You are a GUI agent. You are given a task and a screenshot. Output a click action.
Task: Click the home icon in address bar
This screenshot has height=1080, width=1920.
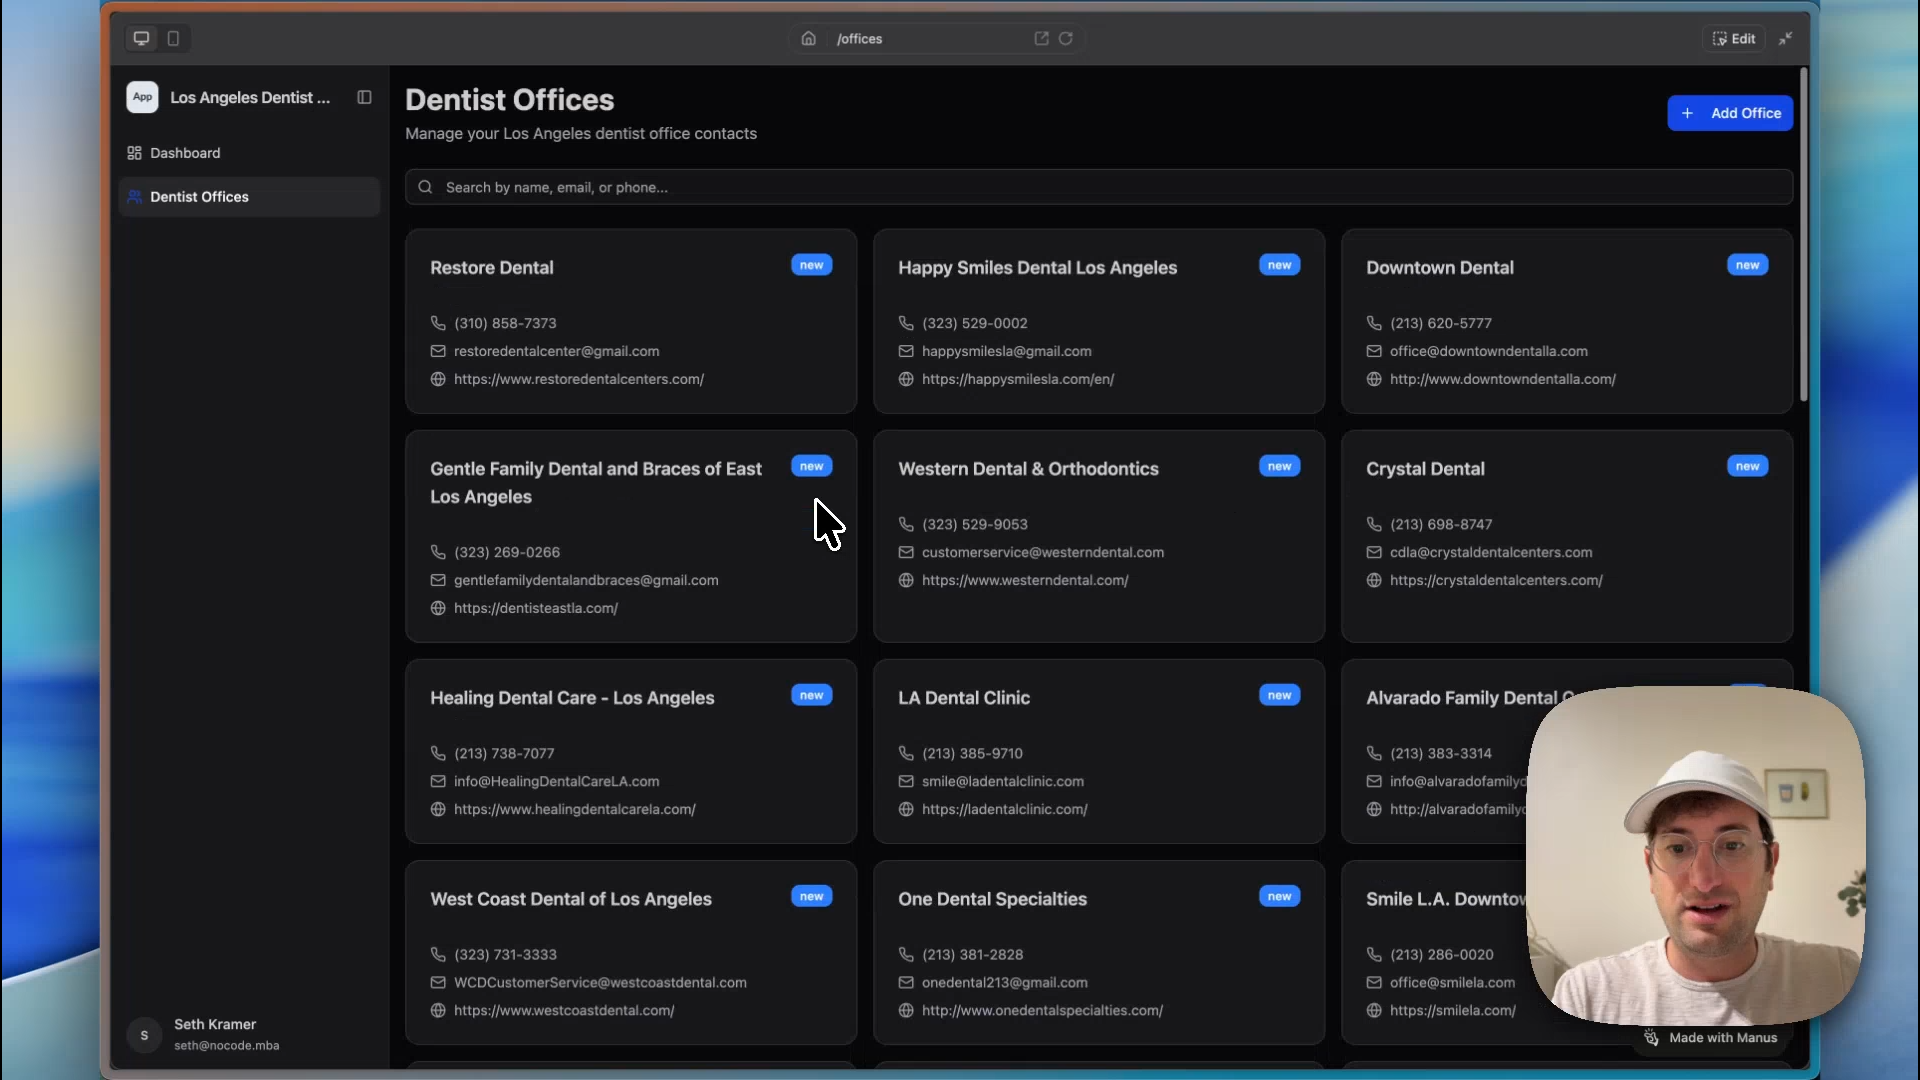[x=808, y=39]
